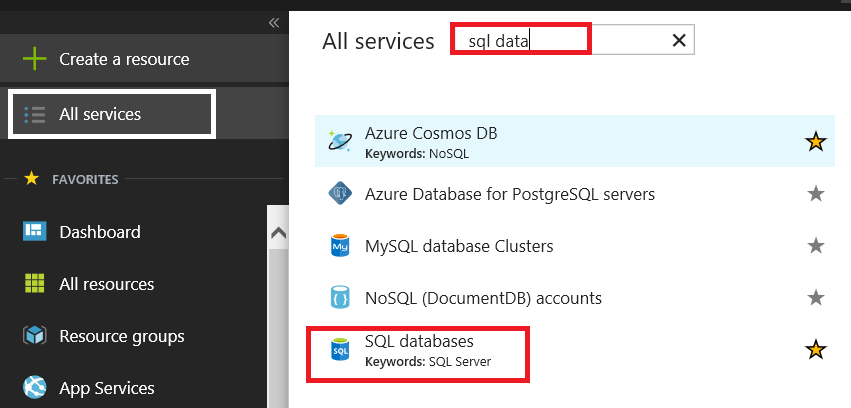Click the MySQL database Clusters icon

(340, 246)
